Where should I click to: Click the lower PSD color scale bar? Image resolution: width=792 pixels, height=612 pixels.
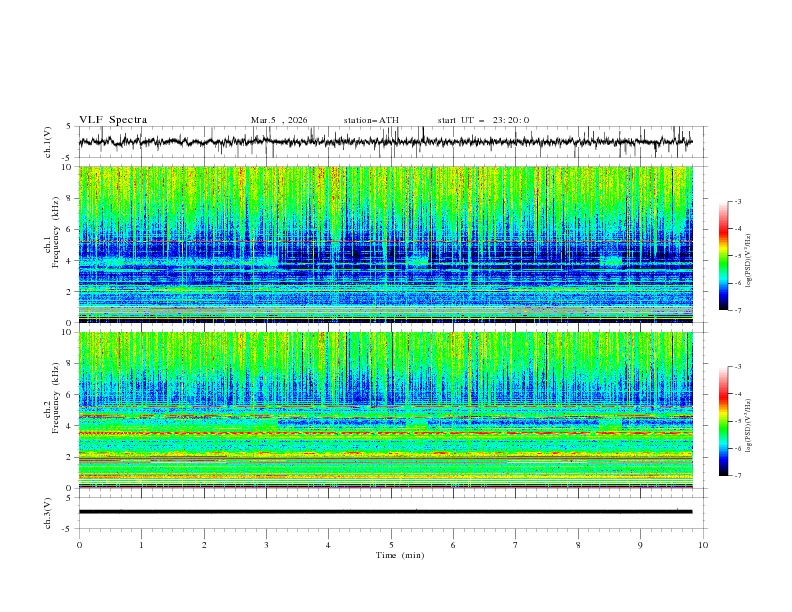724,421
